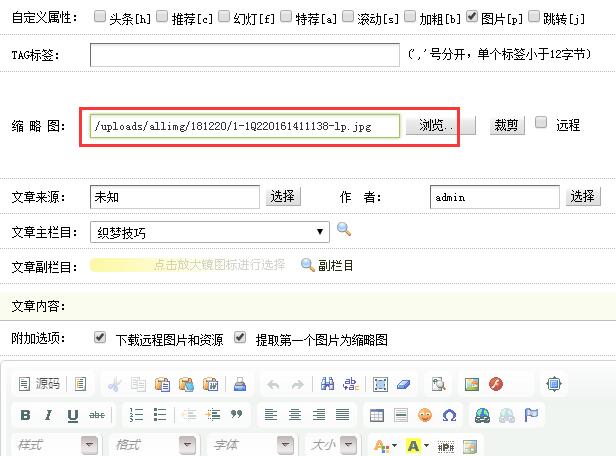
Task: Click the templates icon next to 源码
Action: tap(80, 384)
